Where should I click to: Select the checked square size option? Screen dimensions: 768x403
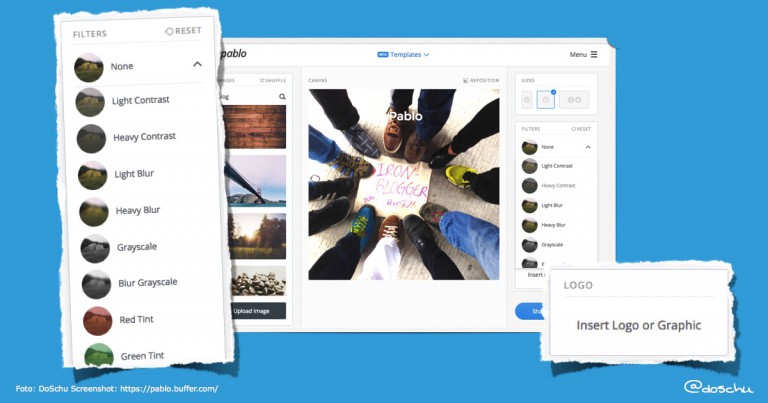546,99
